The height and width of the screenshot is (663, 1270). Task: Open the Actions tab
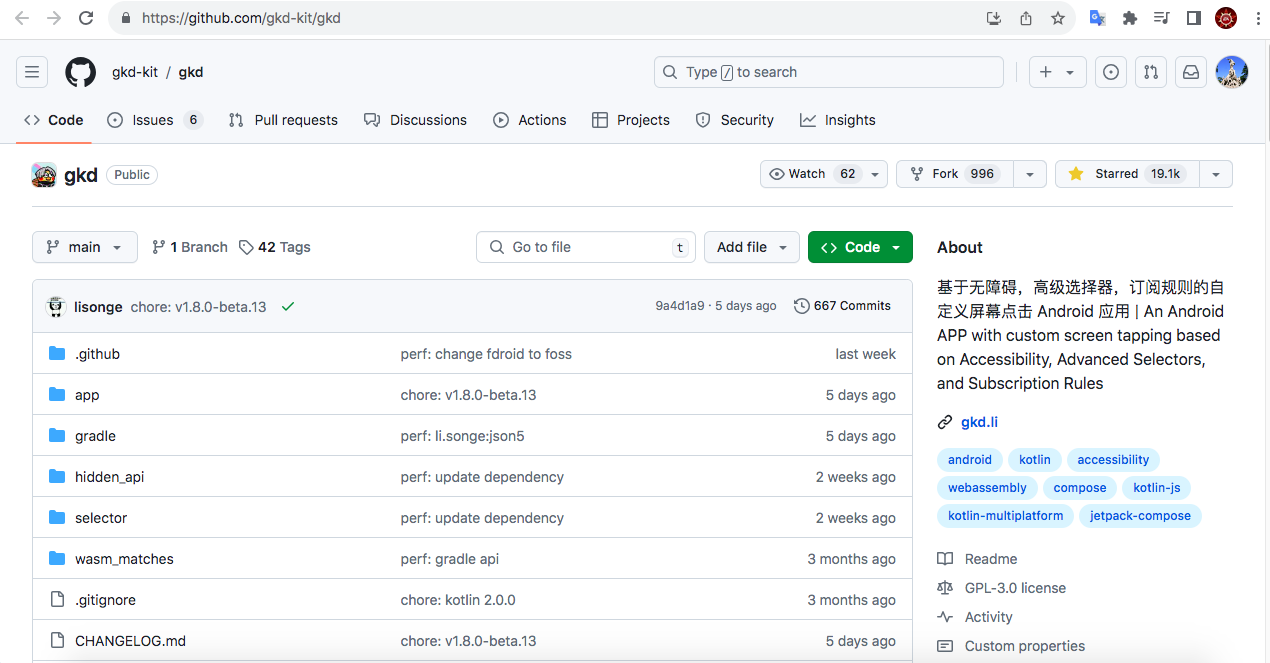click(x=530, y=120)
